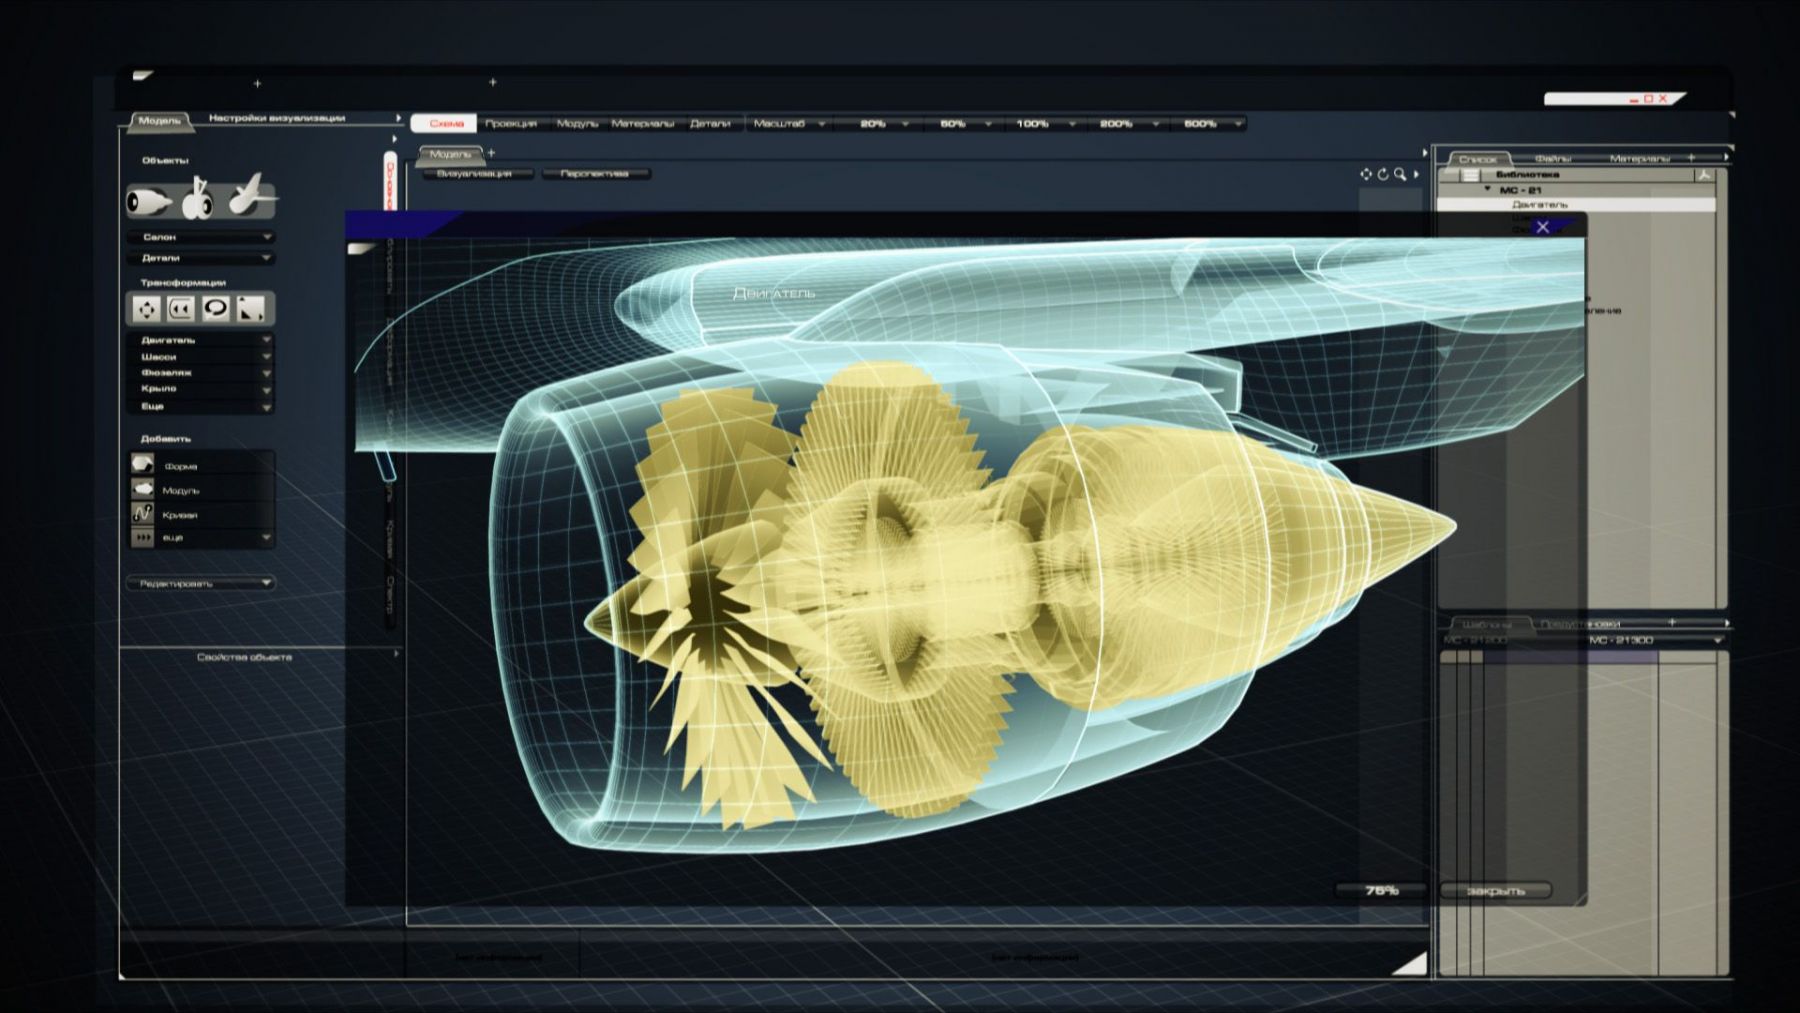Click the rotate view icon
This screenshot has height=1013, width=1800.
coord(1383,174)
